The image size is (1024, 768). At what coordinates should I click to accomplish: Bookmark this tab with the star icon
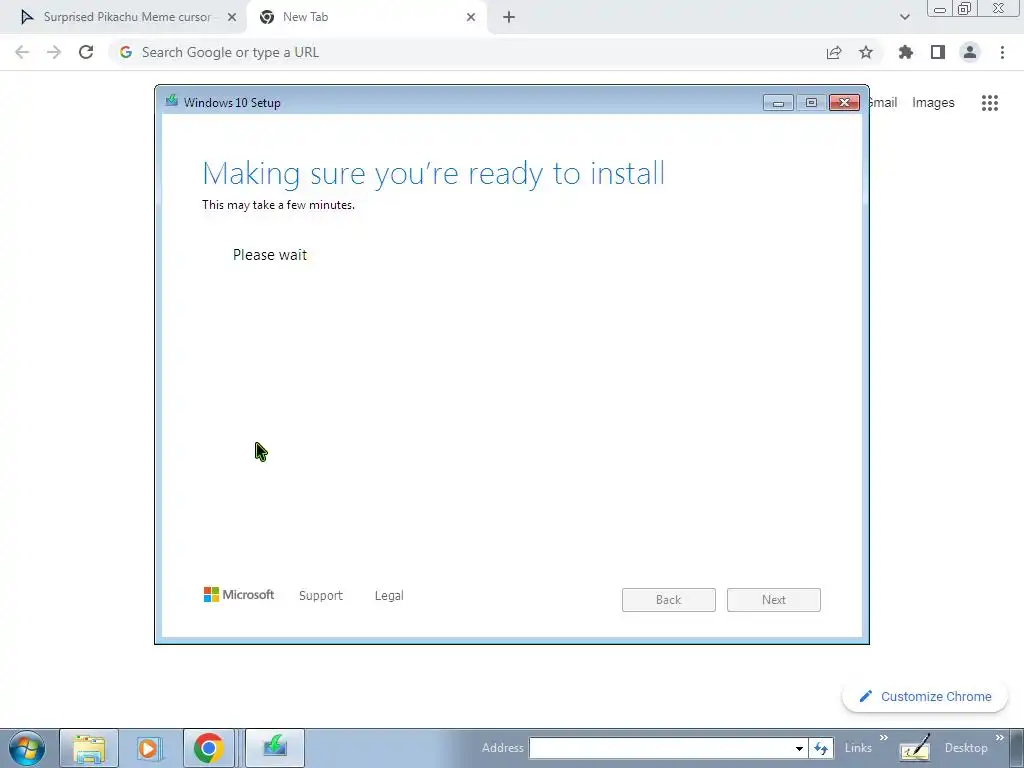point(866,52)
